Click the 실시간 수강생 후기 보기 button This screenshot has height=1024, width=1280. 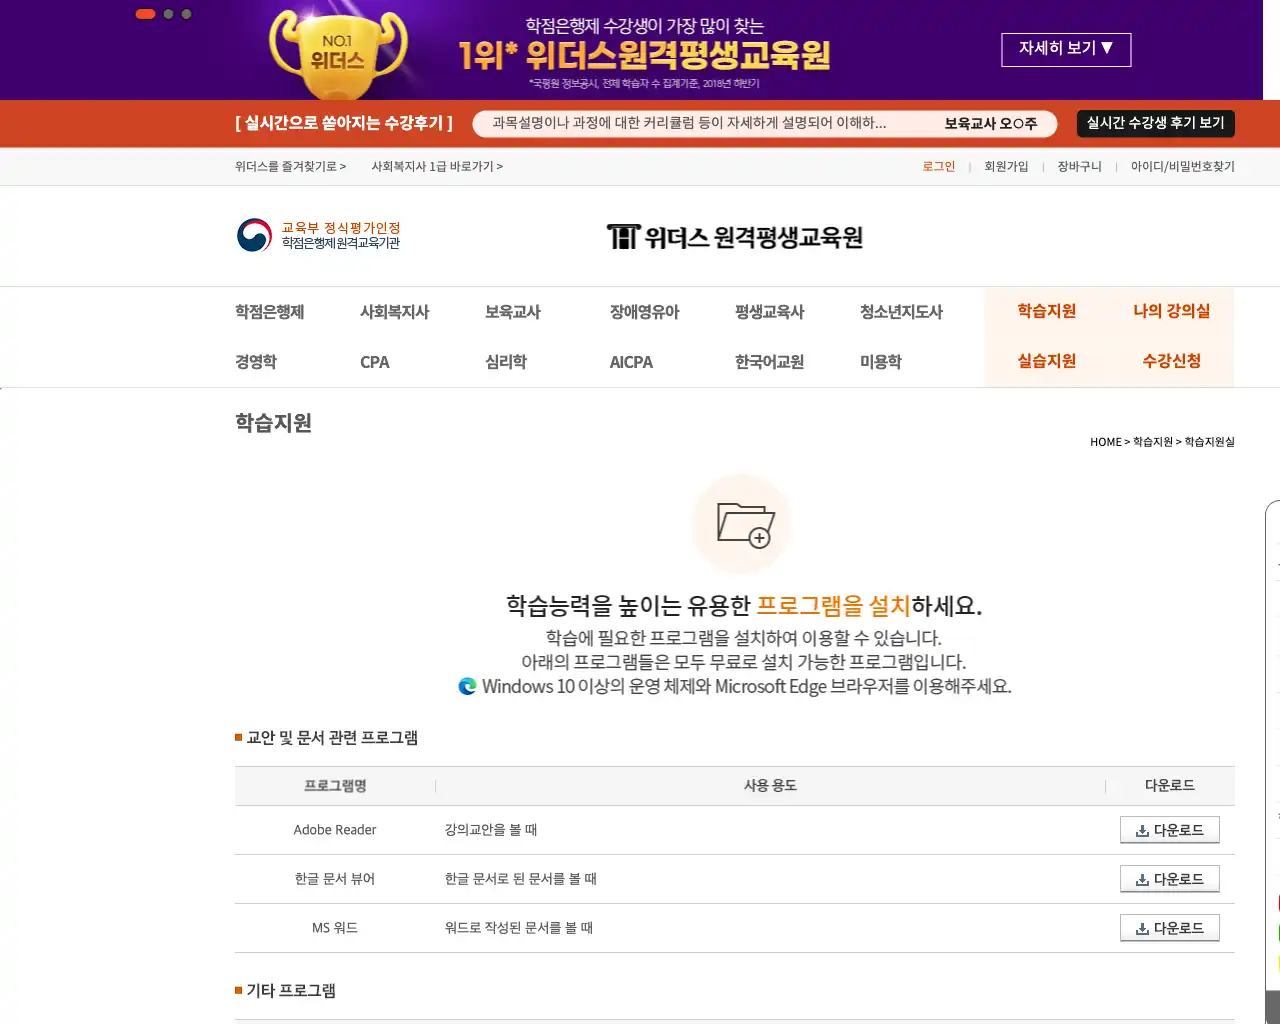pos(1154,123)
